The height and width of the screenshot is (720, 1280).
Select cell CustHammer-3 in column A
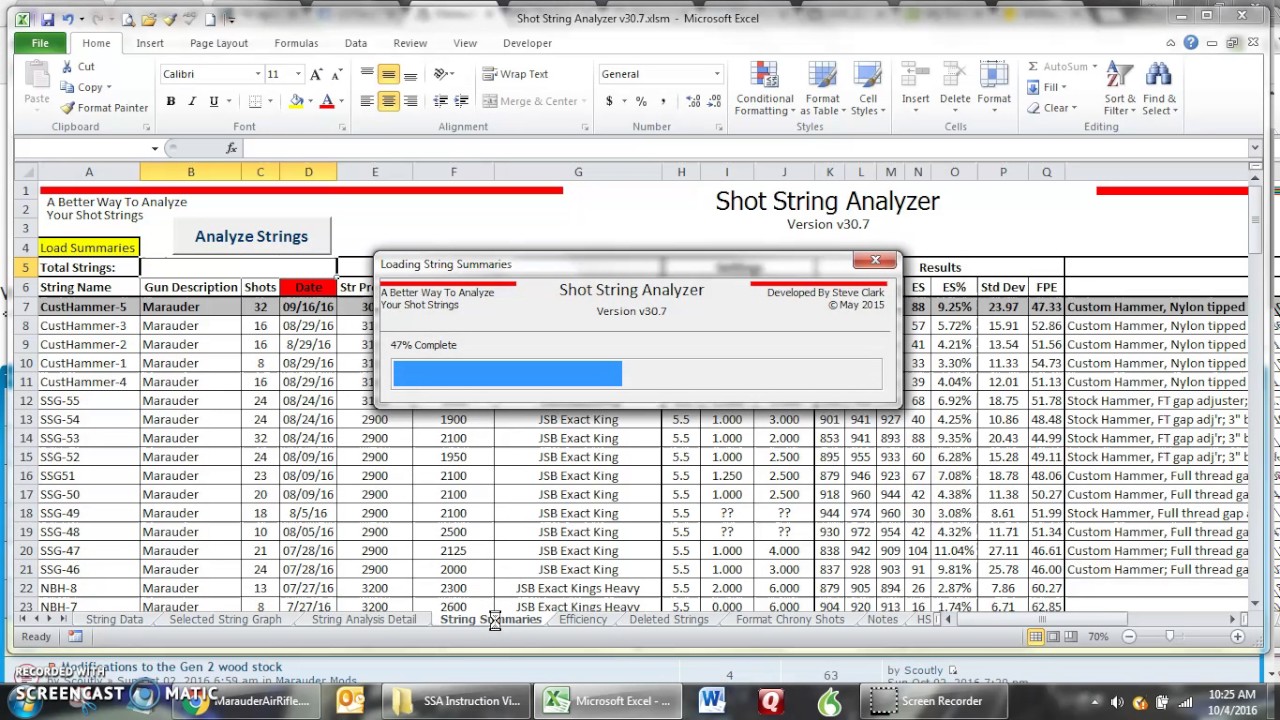88,326
